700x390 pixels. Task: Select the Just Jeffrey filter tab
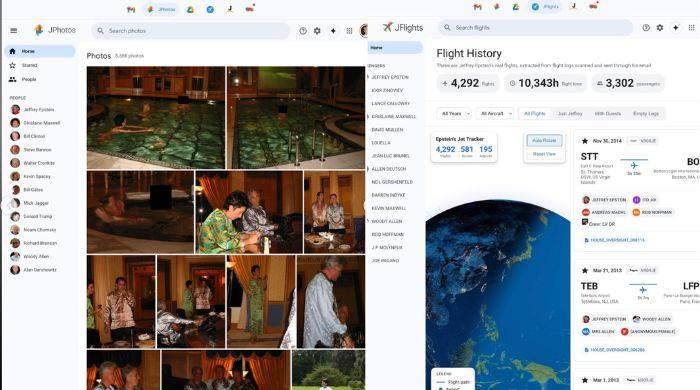[x=570, y=114]
